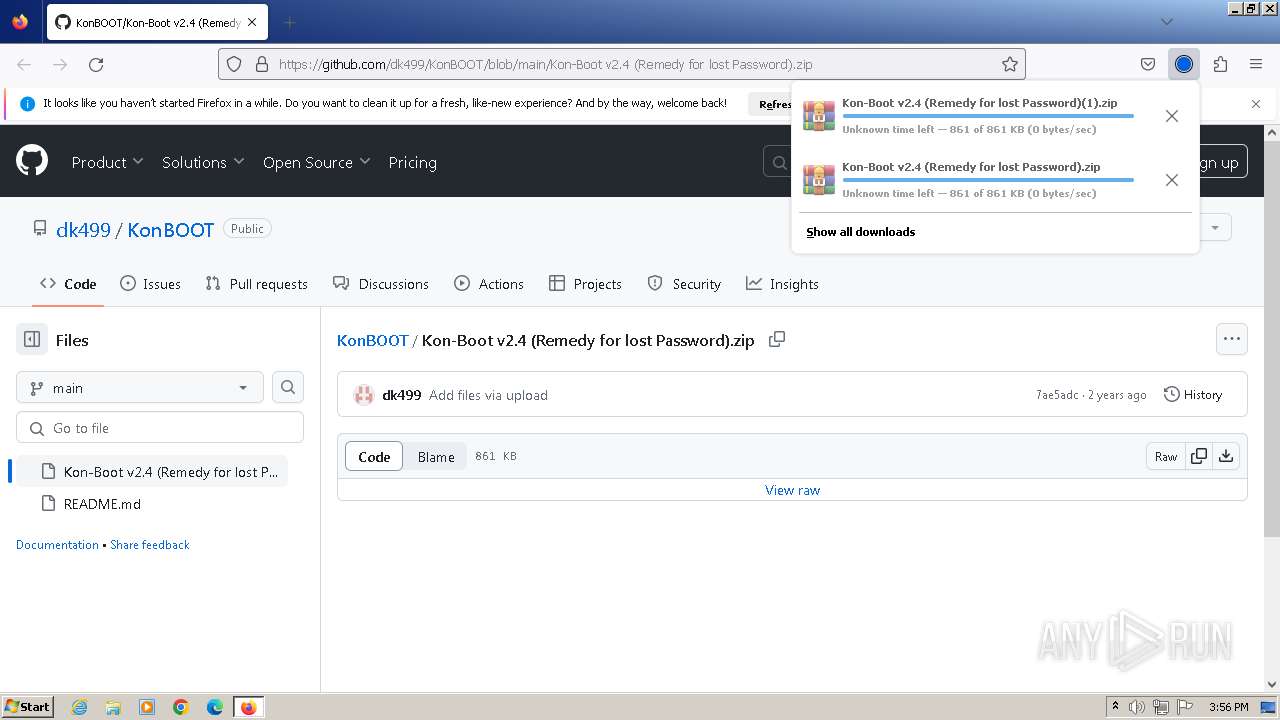Open commit 7ae5adc
The width and height of the screenshot is (1280, 720).
[x=1057, y=395]
